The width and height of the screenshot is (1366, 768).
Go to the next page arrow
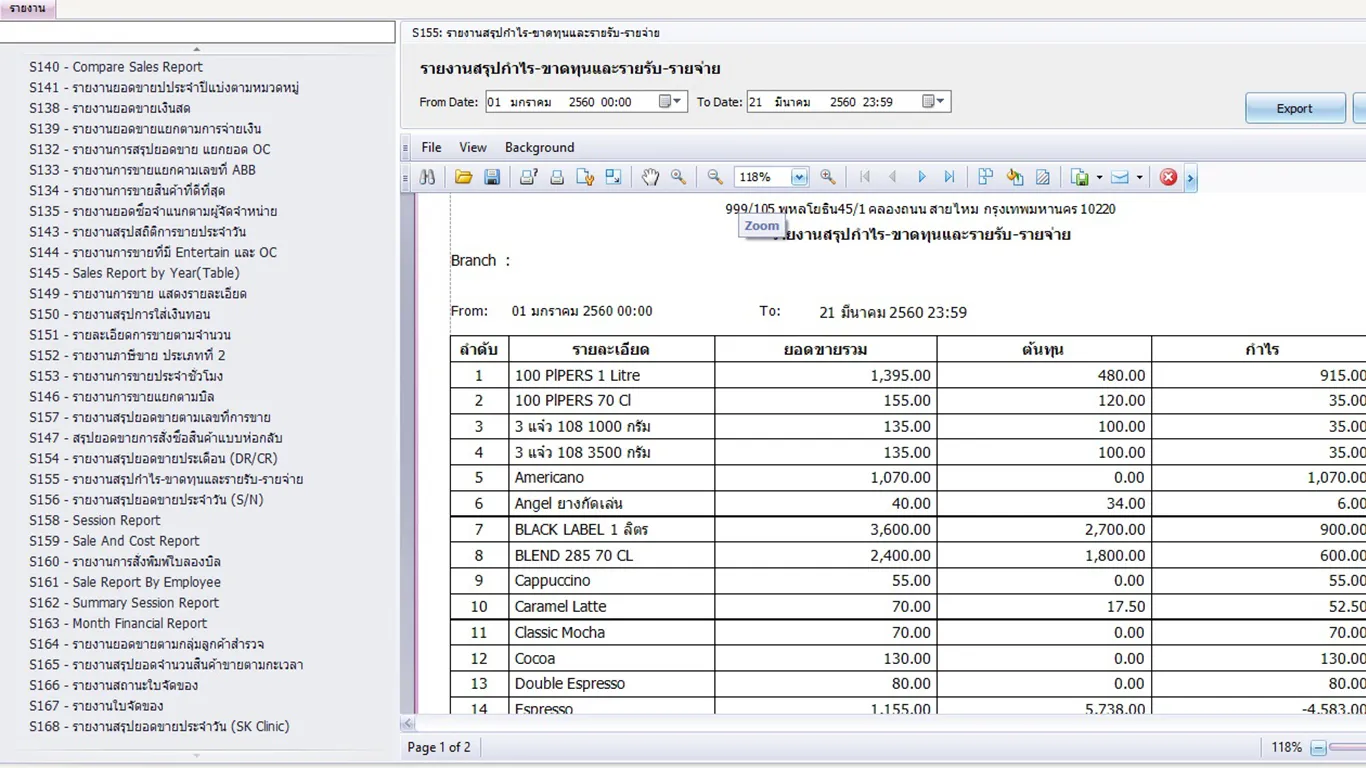(x=922, y=177)
